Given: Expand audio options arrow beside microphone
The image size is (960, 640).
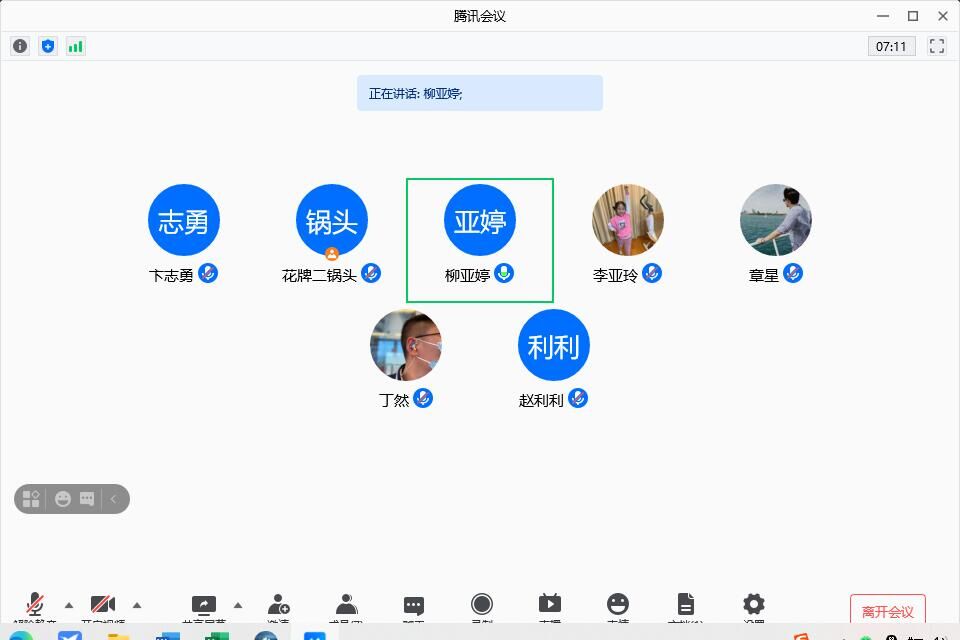Looking at the screenshot, I should click(69, 605).
